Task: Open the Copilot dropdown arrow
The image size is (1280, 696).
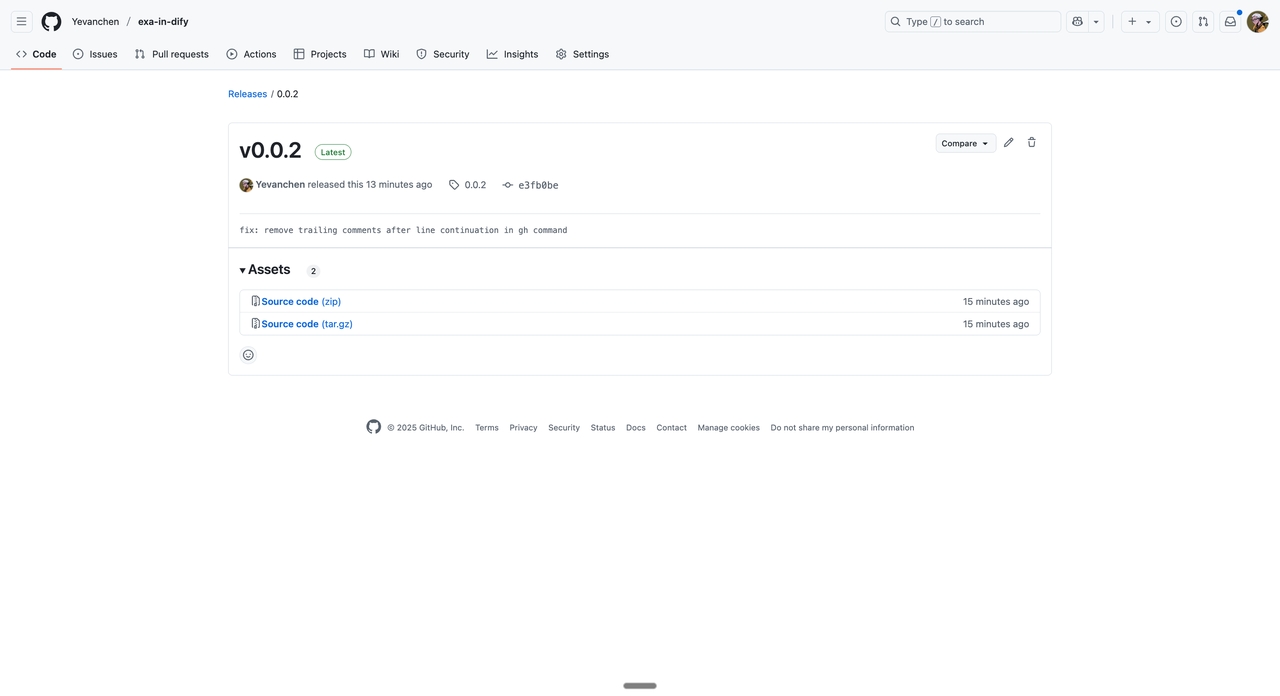Action: [1096, 21]
